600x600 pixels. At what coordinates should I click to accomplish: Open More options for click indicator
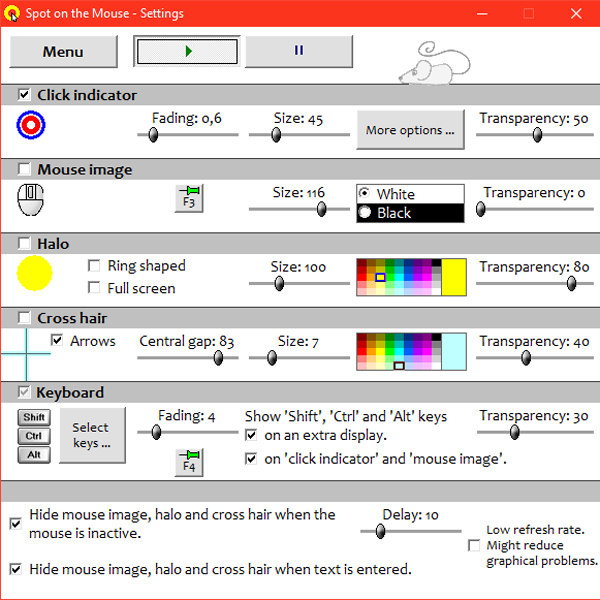410,130
